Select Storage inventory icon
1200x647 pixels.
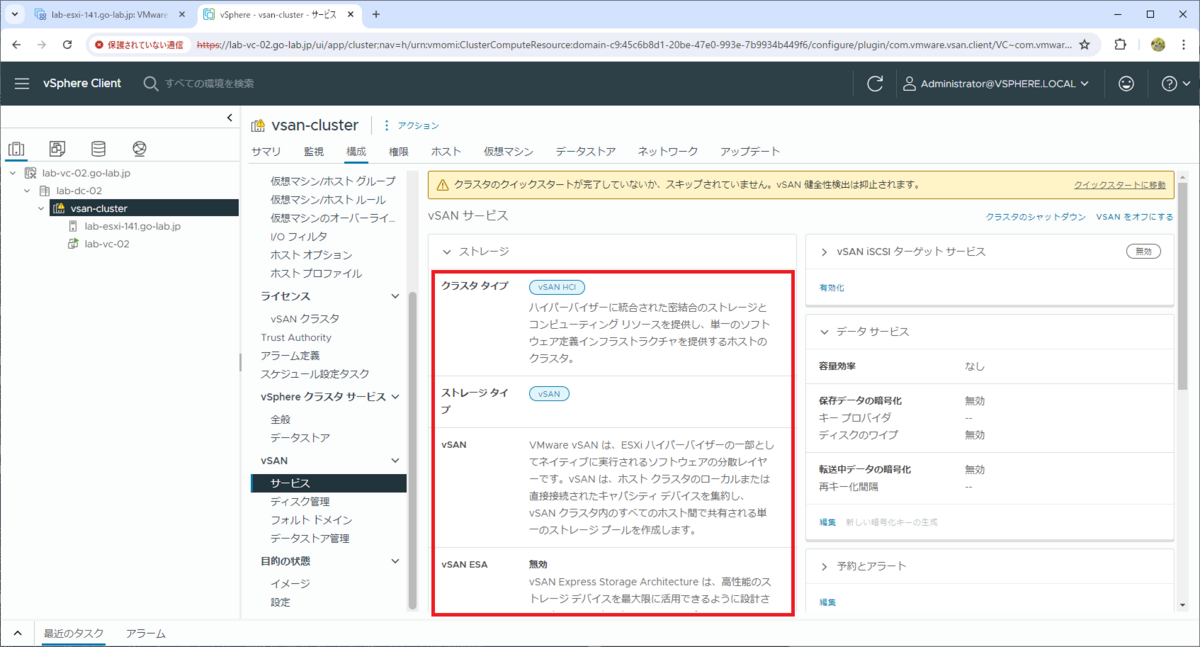(x=98, y=149)
